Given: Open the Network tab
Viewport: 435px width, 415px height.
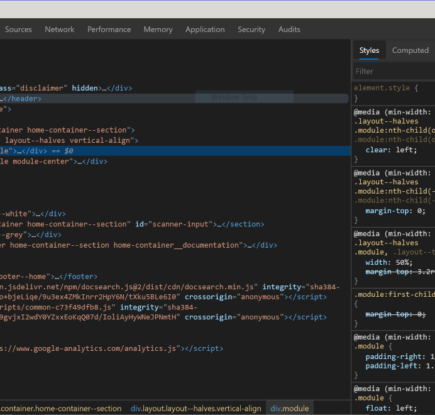Looking at the screenshot, I should pyautogui.click(x=59, y=30).
